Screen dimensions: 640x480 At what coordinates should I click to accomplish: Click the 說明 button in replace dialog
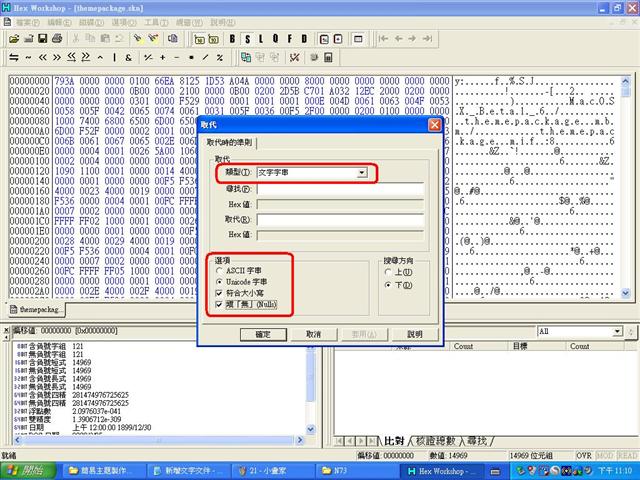(415, 334)
